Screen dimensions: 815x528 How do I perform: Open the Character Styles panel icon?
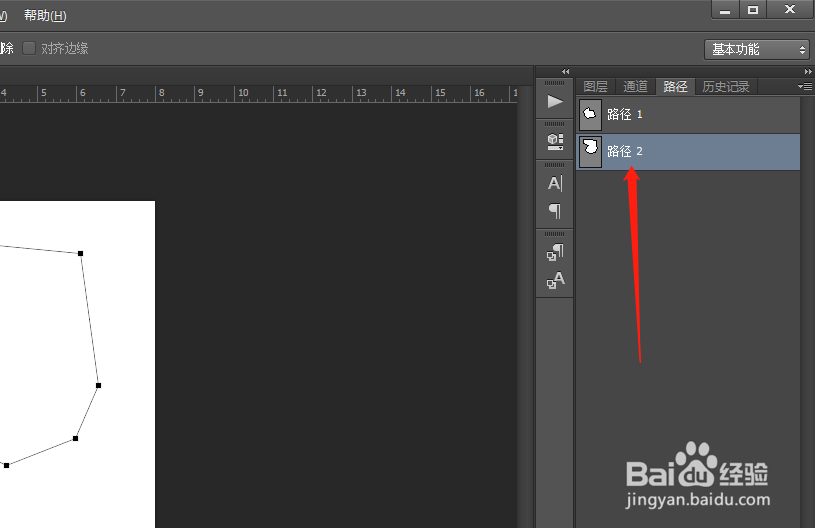555,280
